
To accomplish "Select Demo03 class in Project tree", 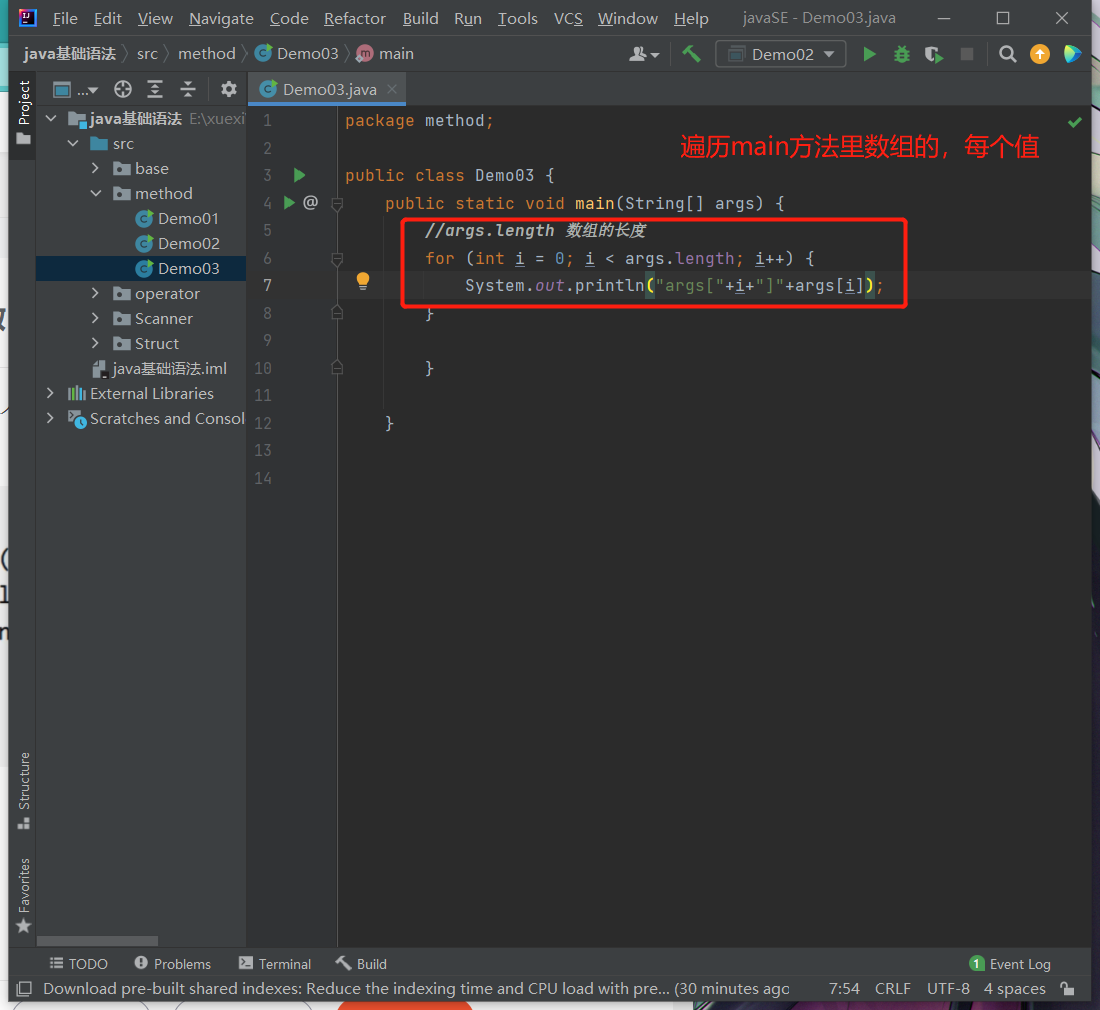I will 177,269.
